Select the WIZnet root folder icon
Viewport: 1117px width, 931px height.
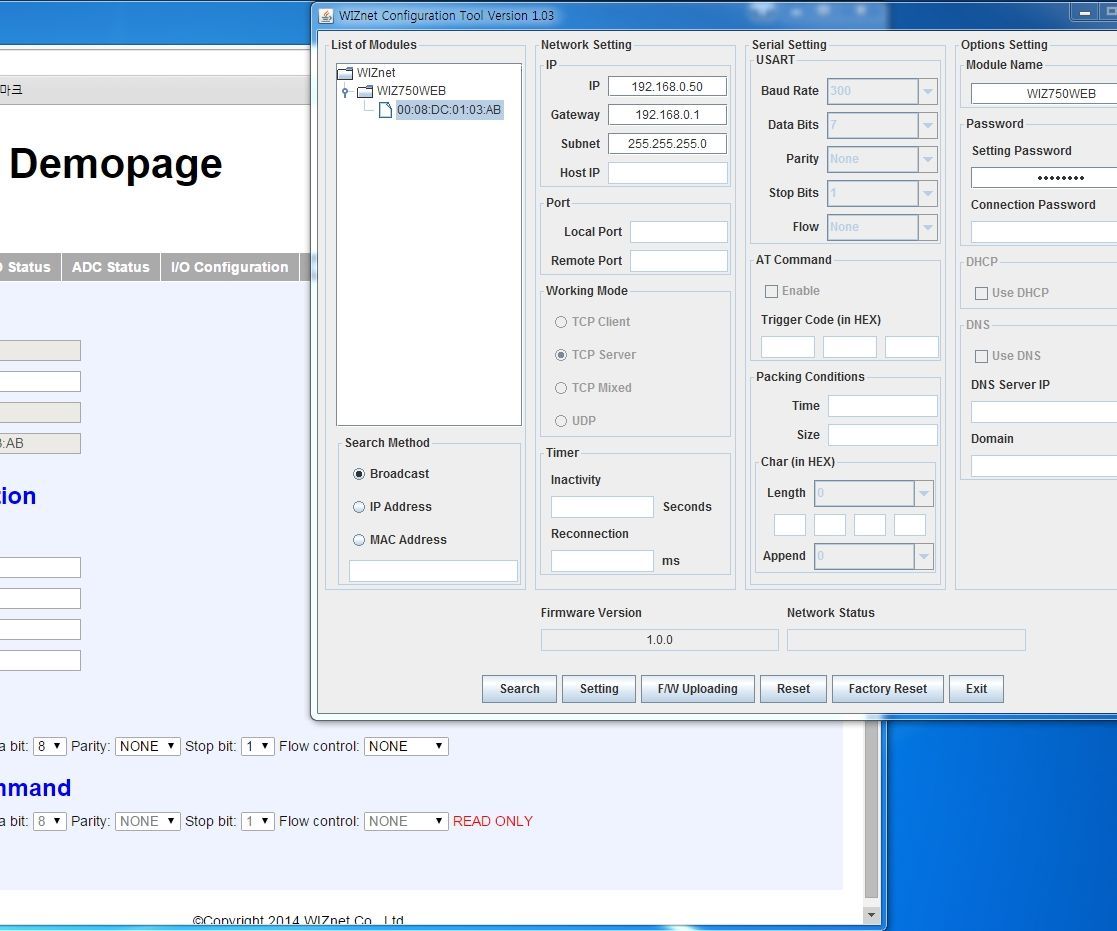(345, 73)
